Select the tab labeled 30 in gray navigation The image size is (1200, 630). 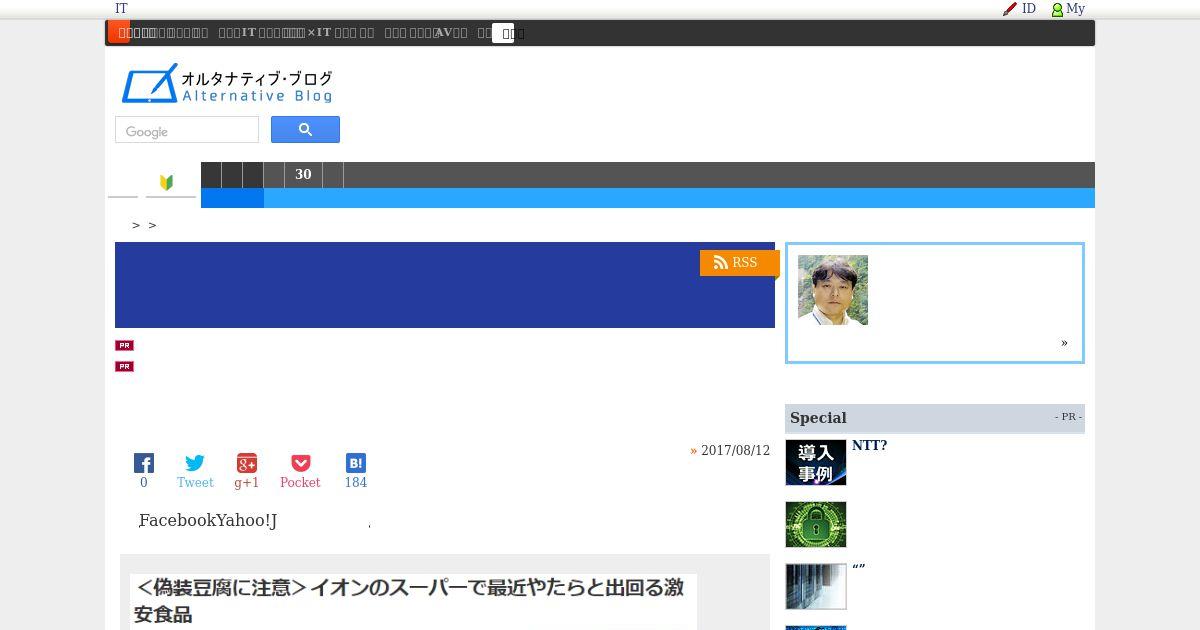tap(303, 175)
